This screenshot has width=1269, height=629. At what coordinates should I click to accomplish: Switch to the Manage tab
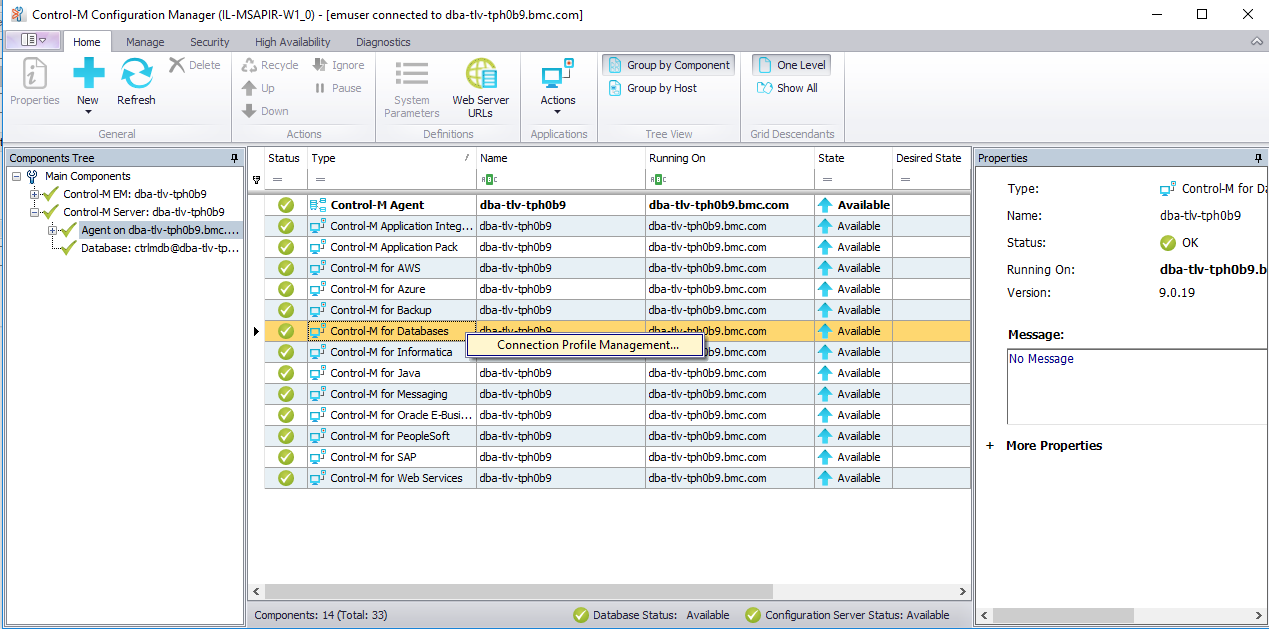coord(145,42)
